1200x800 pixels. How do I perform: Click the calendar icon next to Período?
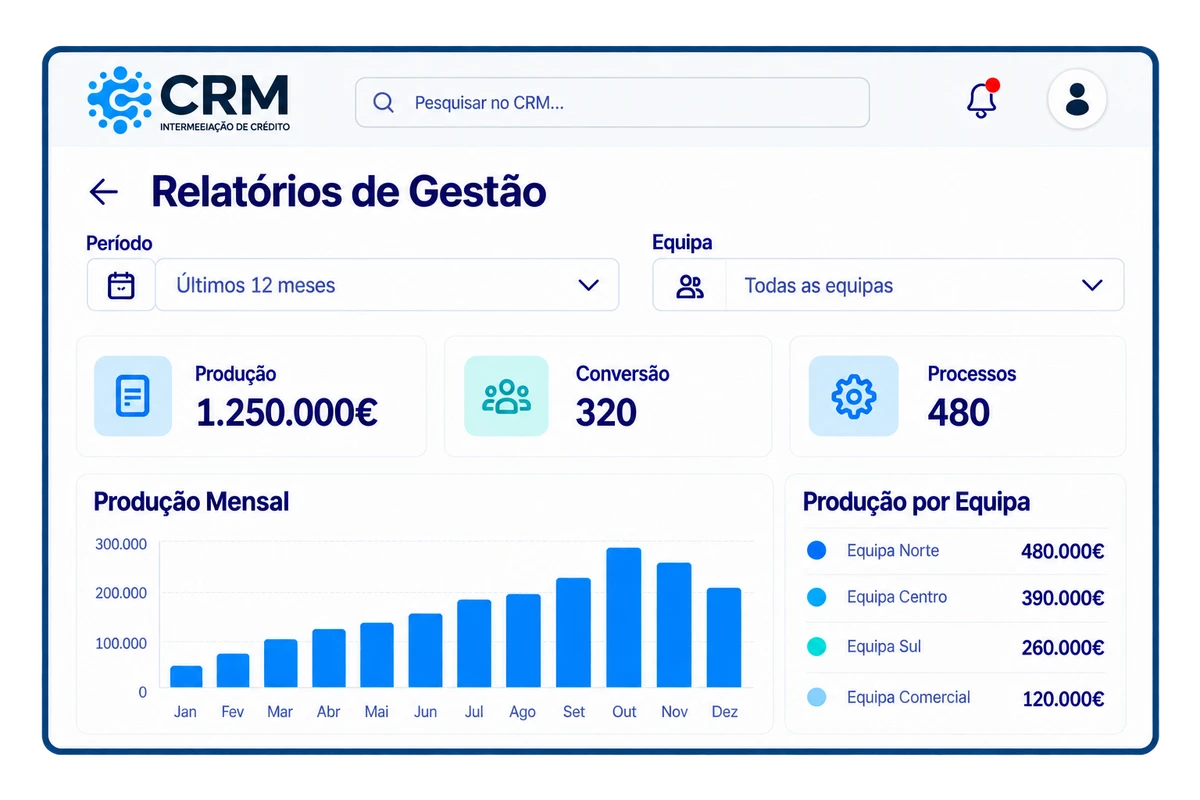coord(121,285)
